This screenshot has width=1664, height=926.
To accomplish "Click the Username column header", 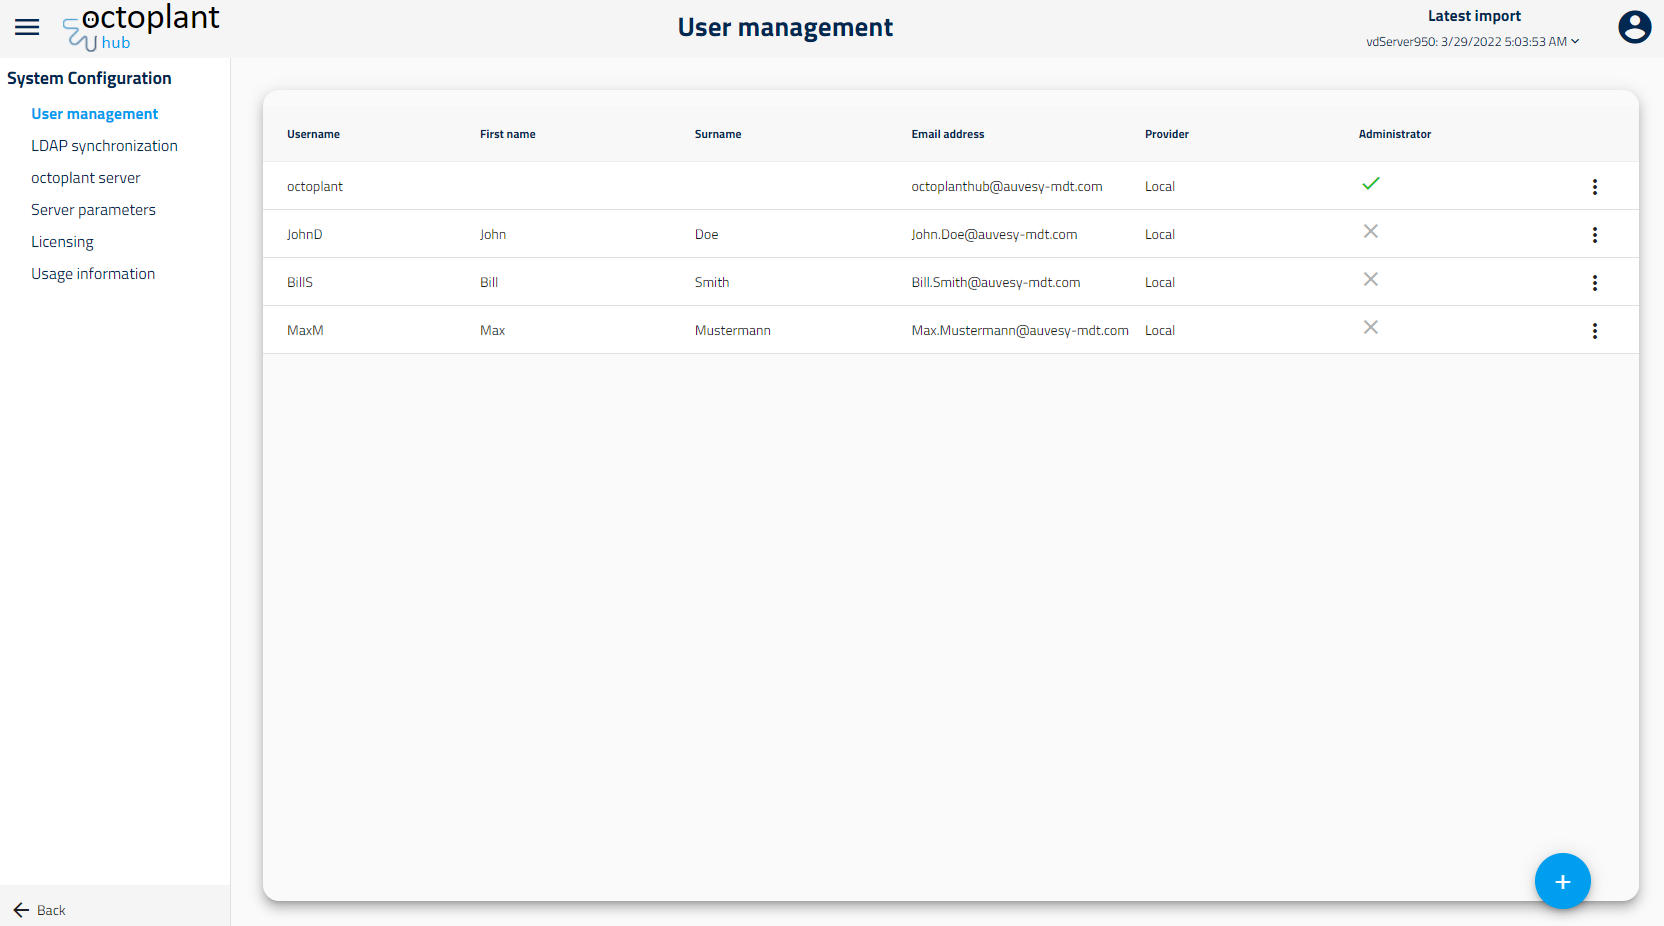I will [x=313, y=133].
